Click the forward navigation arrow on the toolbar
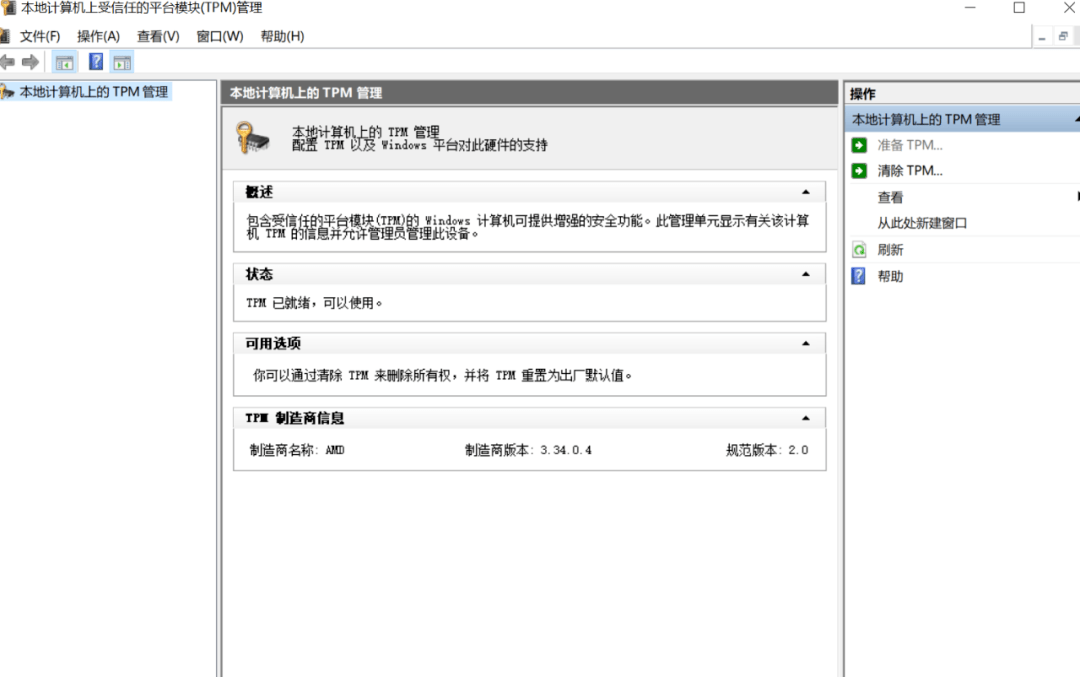 tap(30, 61)
